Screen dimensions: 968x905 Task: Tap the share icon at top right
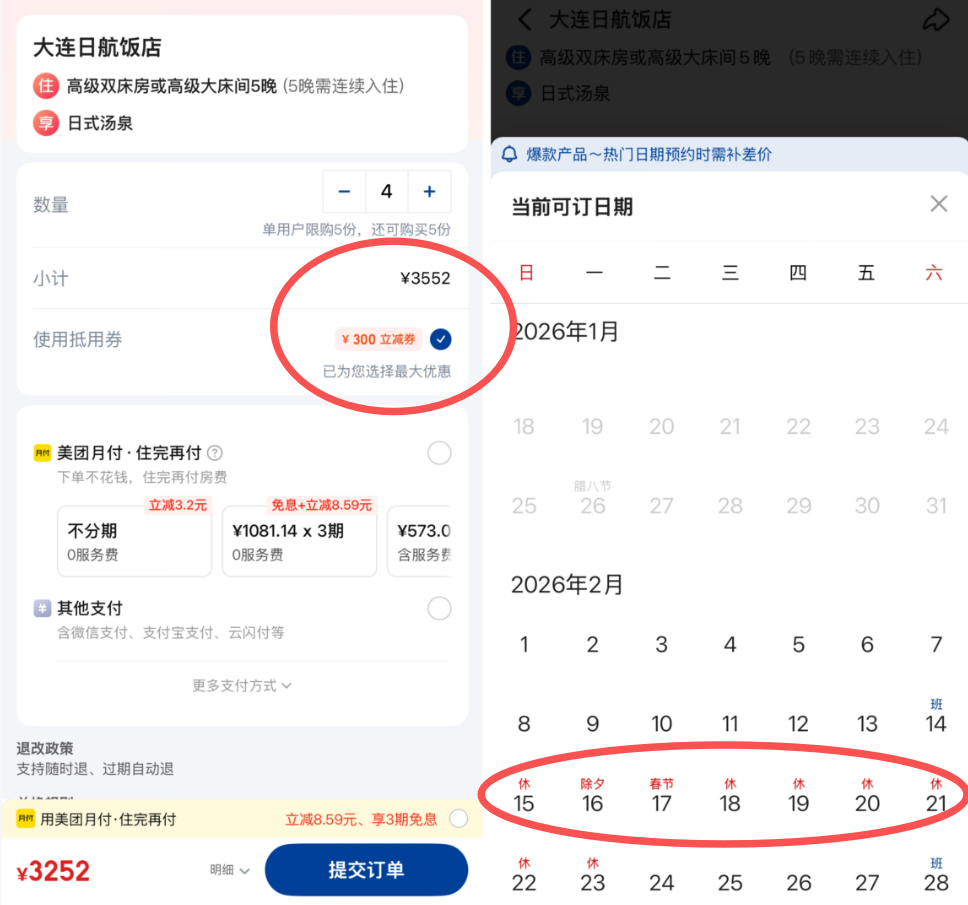pos(937,18)
